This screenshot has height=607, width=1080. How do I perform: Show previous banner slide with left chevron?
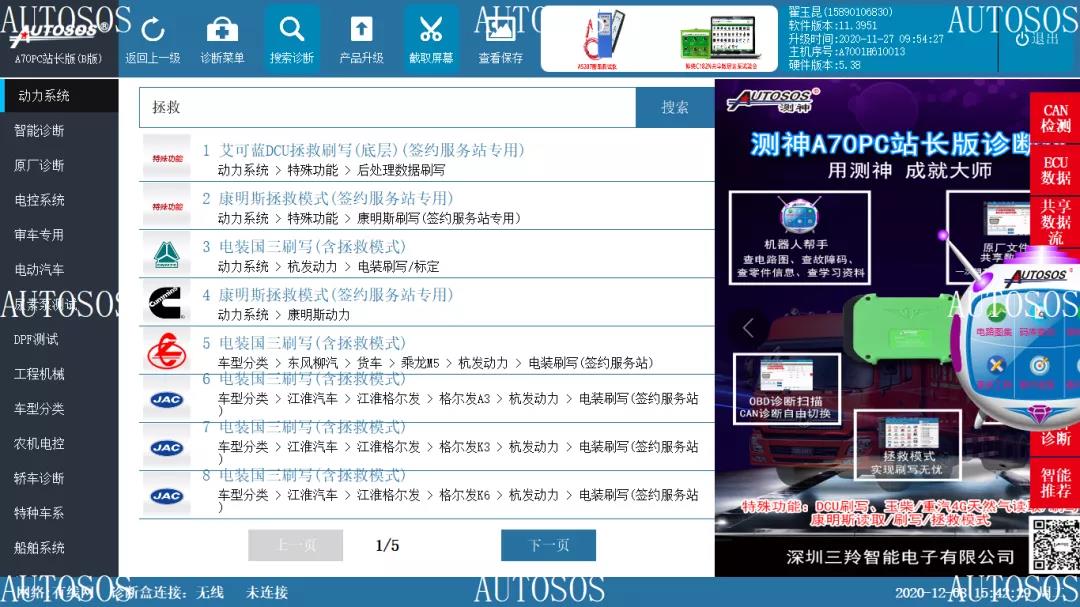[x=749, y=327]
